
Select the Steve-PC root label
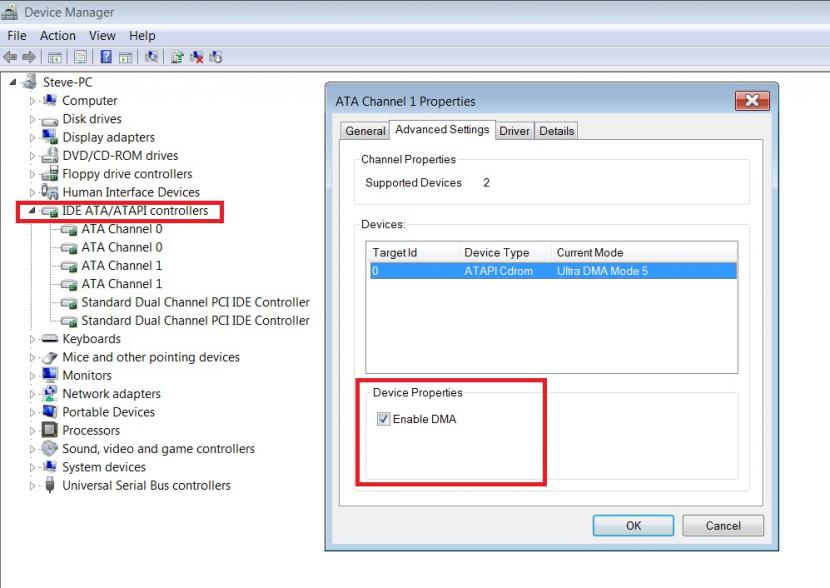[x=68, y=82]
